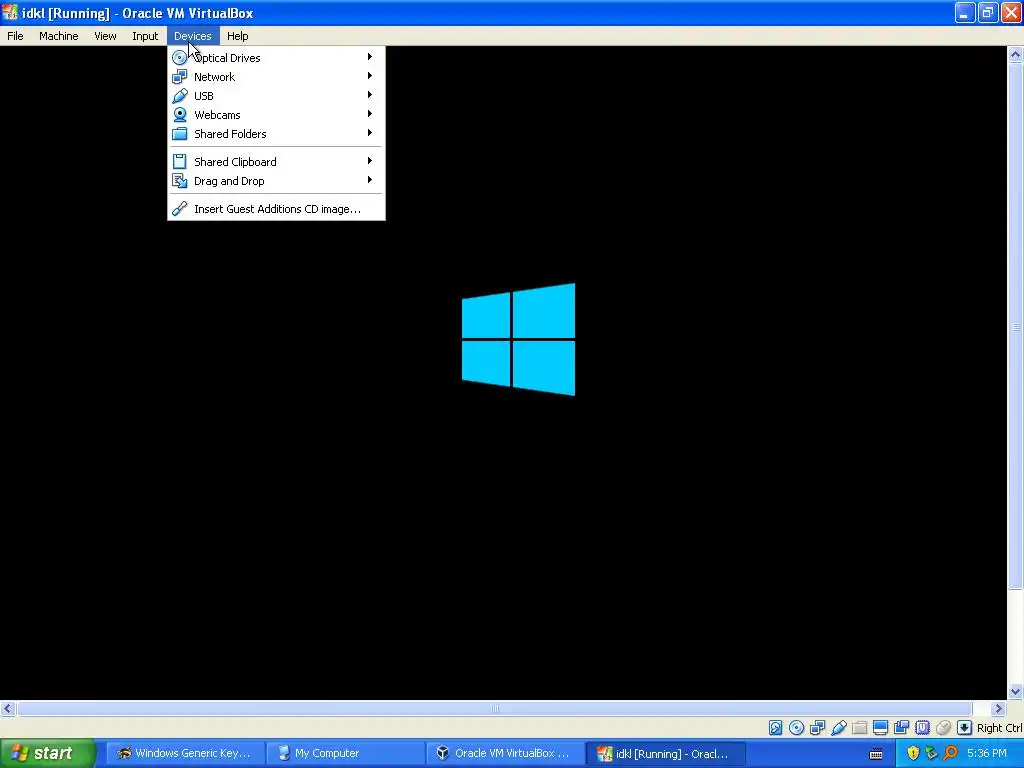
Task: Open the Webcams submenu entry
Action: 276,114
